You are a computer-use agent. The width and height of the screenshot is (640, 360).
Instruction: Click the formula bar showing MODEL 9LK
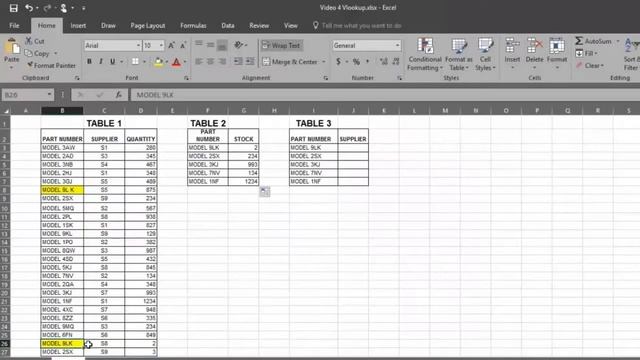(x=385, y=95)
